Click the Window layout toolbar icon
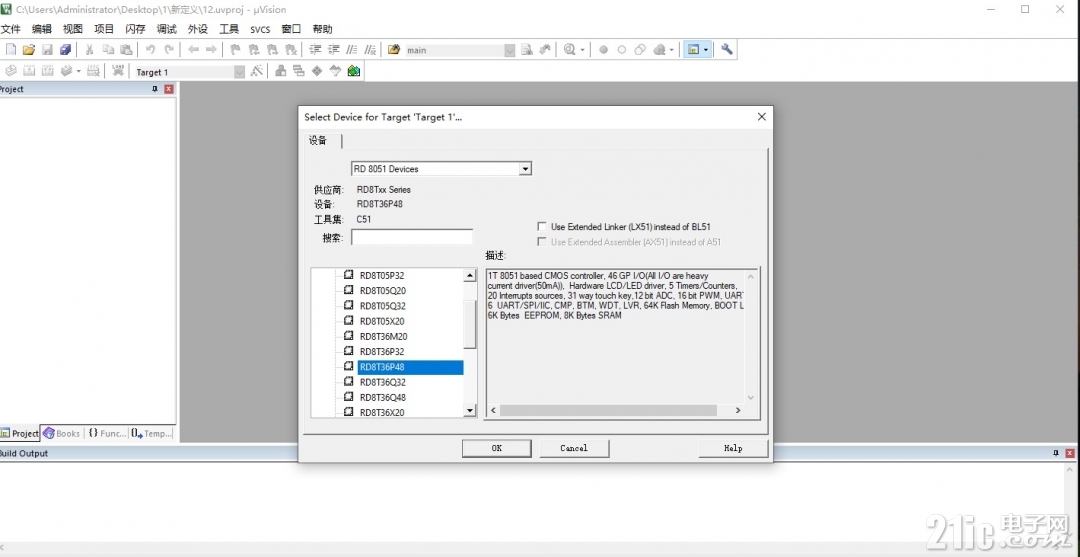This screenshot has height=557, width=1080. coord(694,50)
